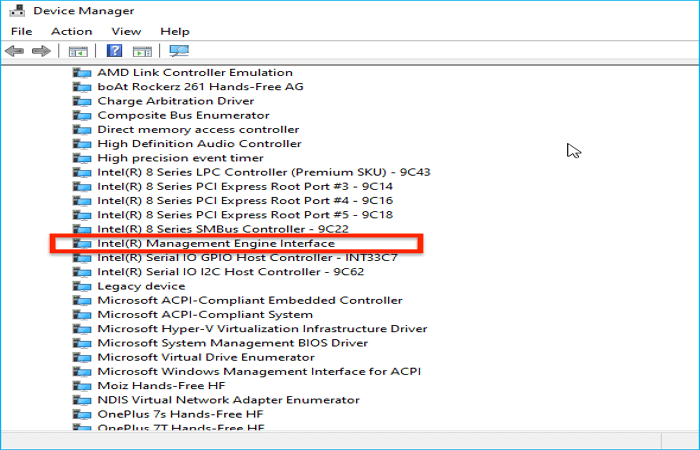Click the Device Manager title bar icon
This screenshot has height=450, width=700.
pos(15,10)
